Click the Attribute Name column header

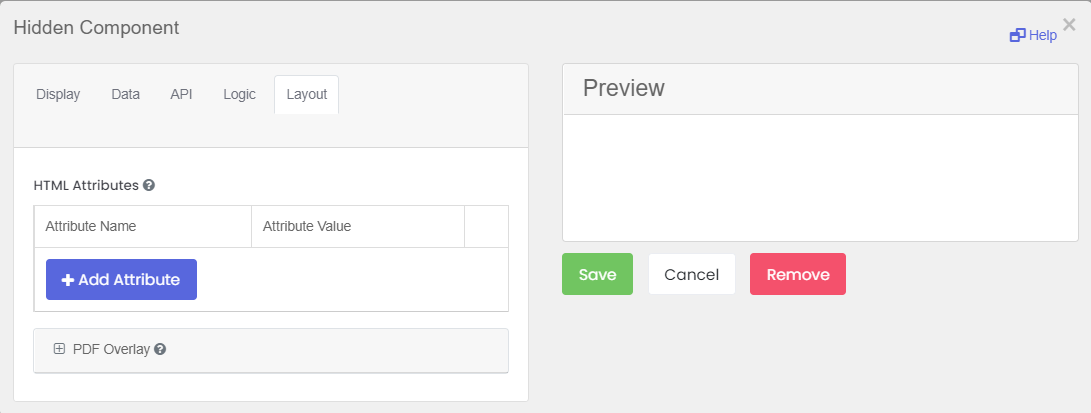pos(91,226)
